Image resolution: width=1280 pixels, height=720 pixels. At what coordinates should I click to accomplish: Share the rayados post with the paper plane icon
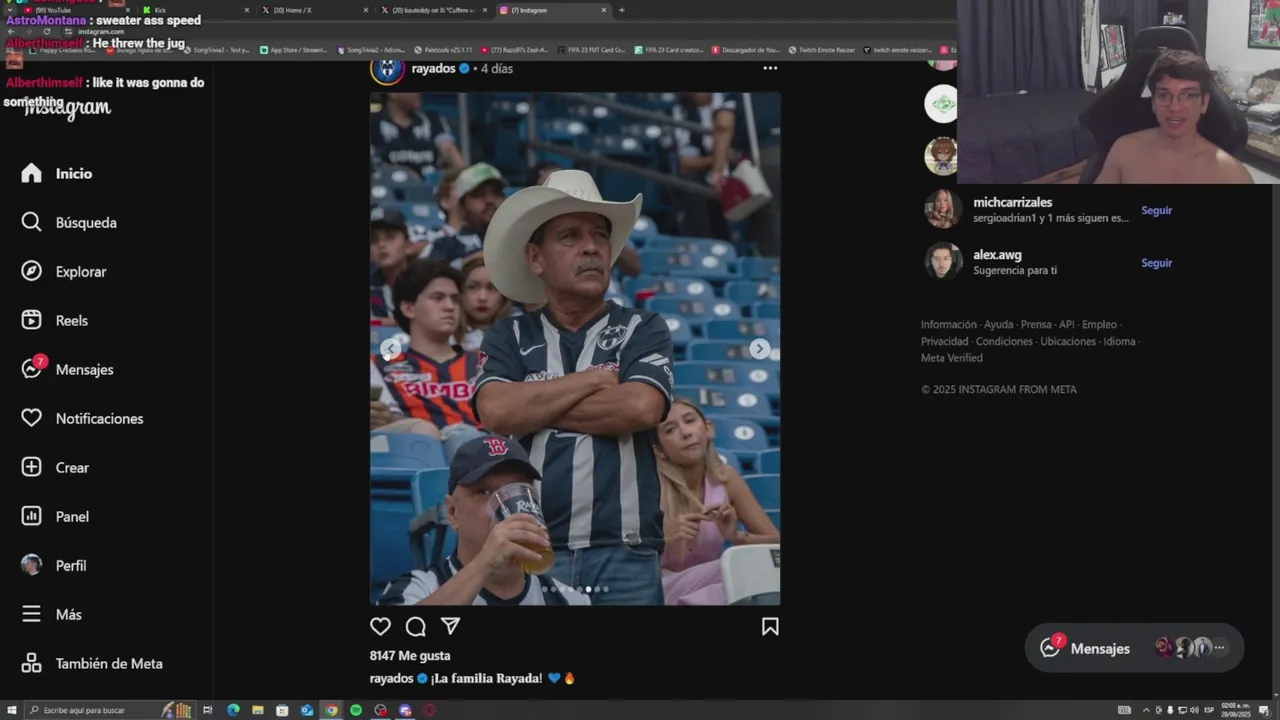[451, 626]
